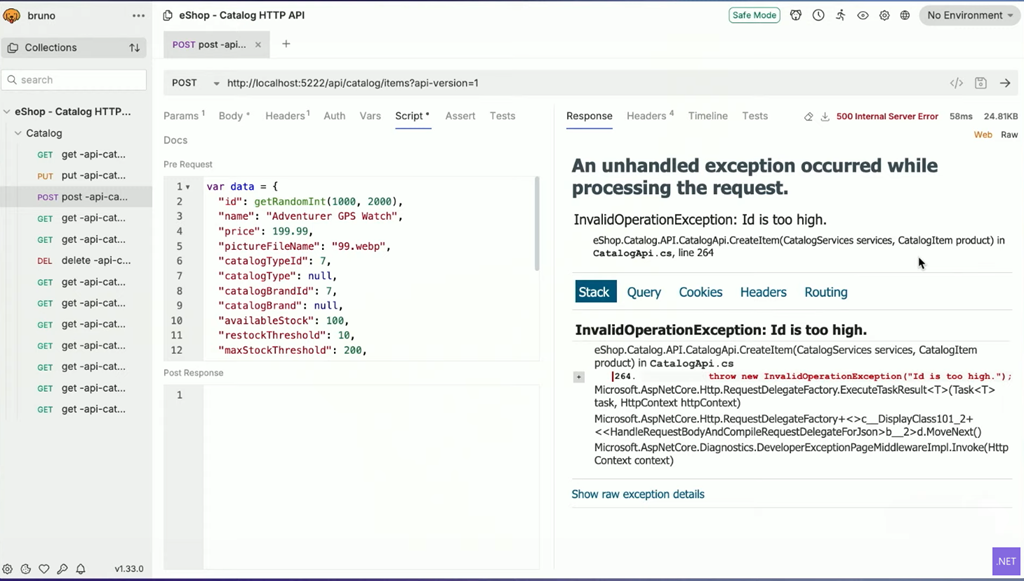Clear the response with the eraser icon
The height and width of the screenshot is (581, 1024).
(808, 117)
